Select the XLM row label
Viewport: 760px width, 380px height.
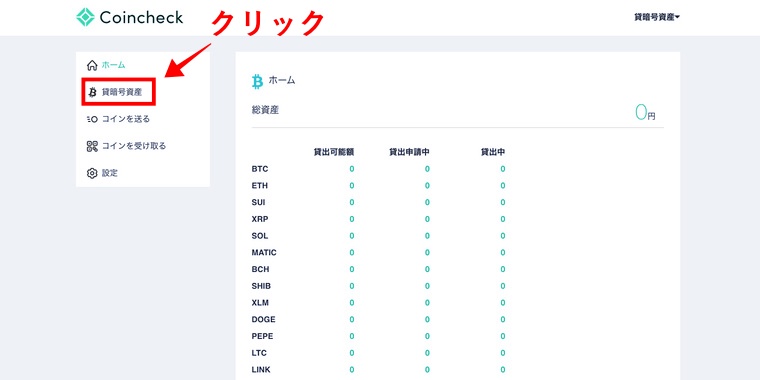tap(260, 302)
